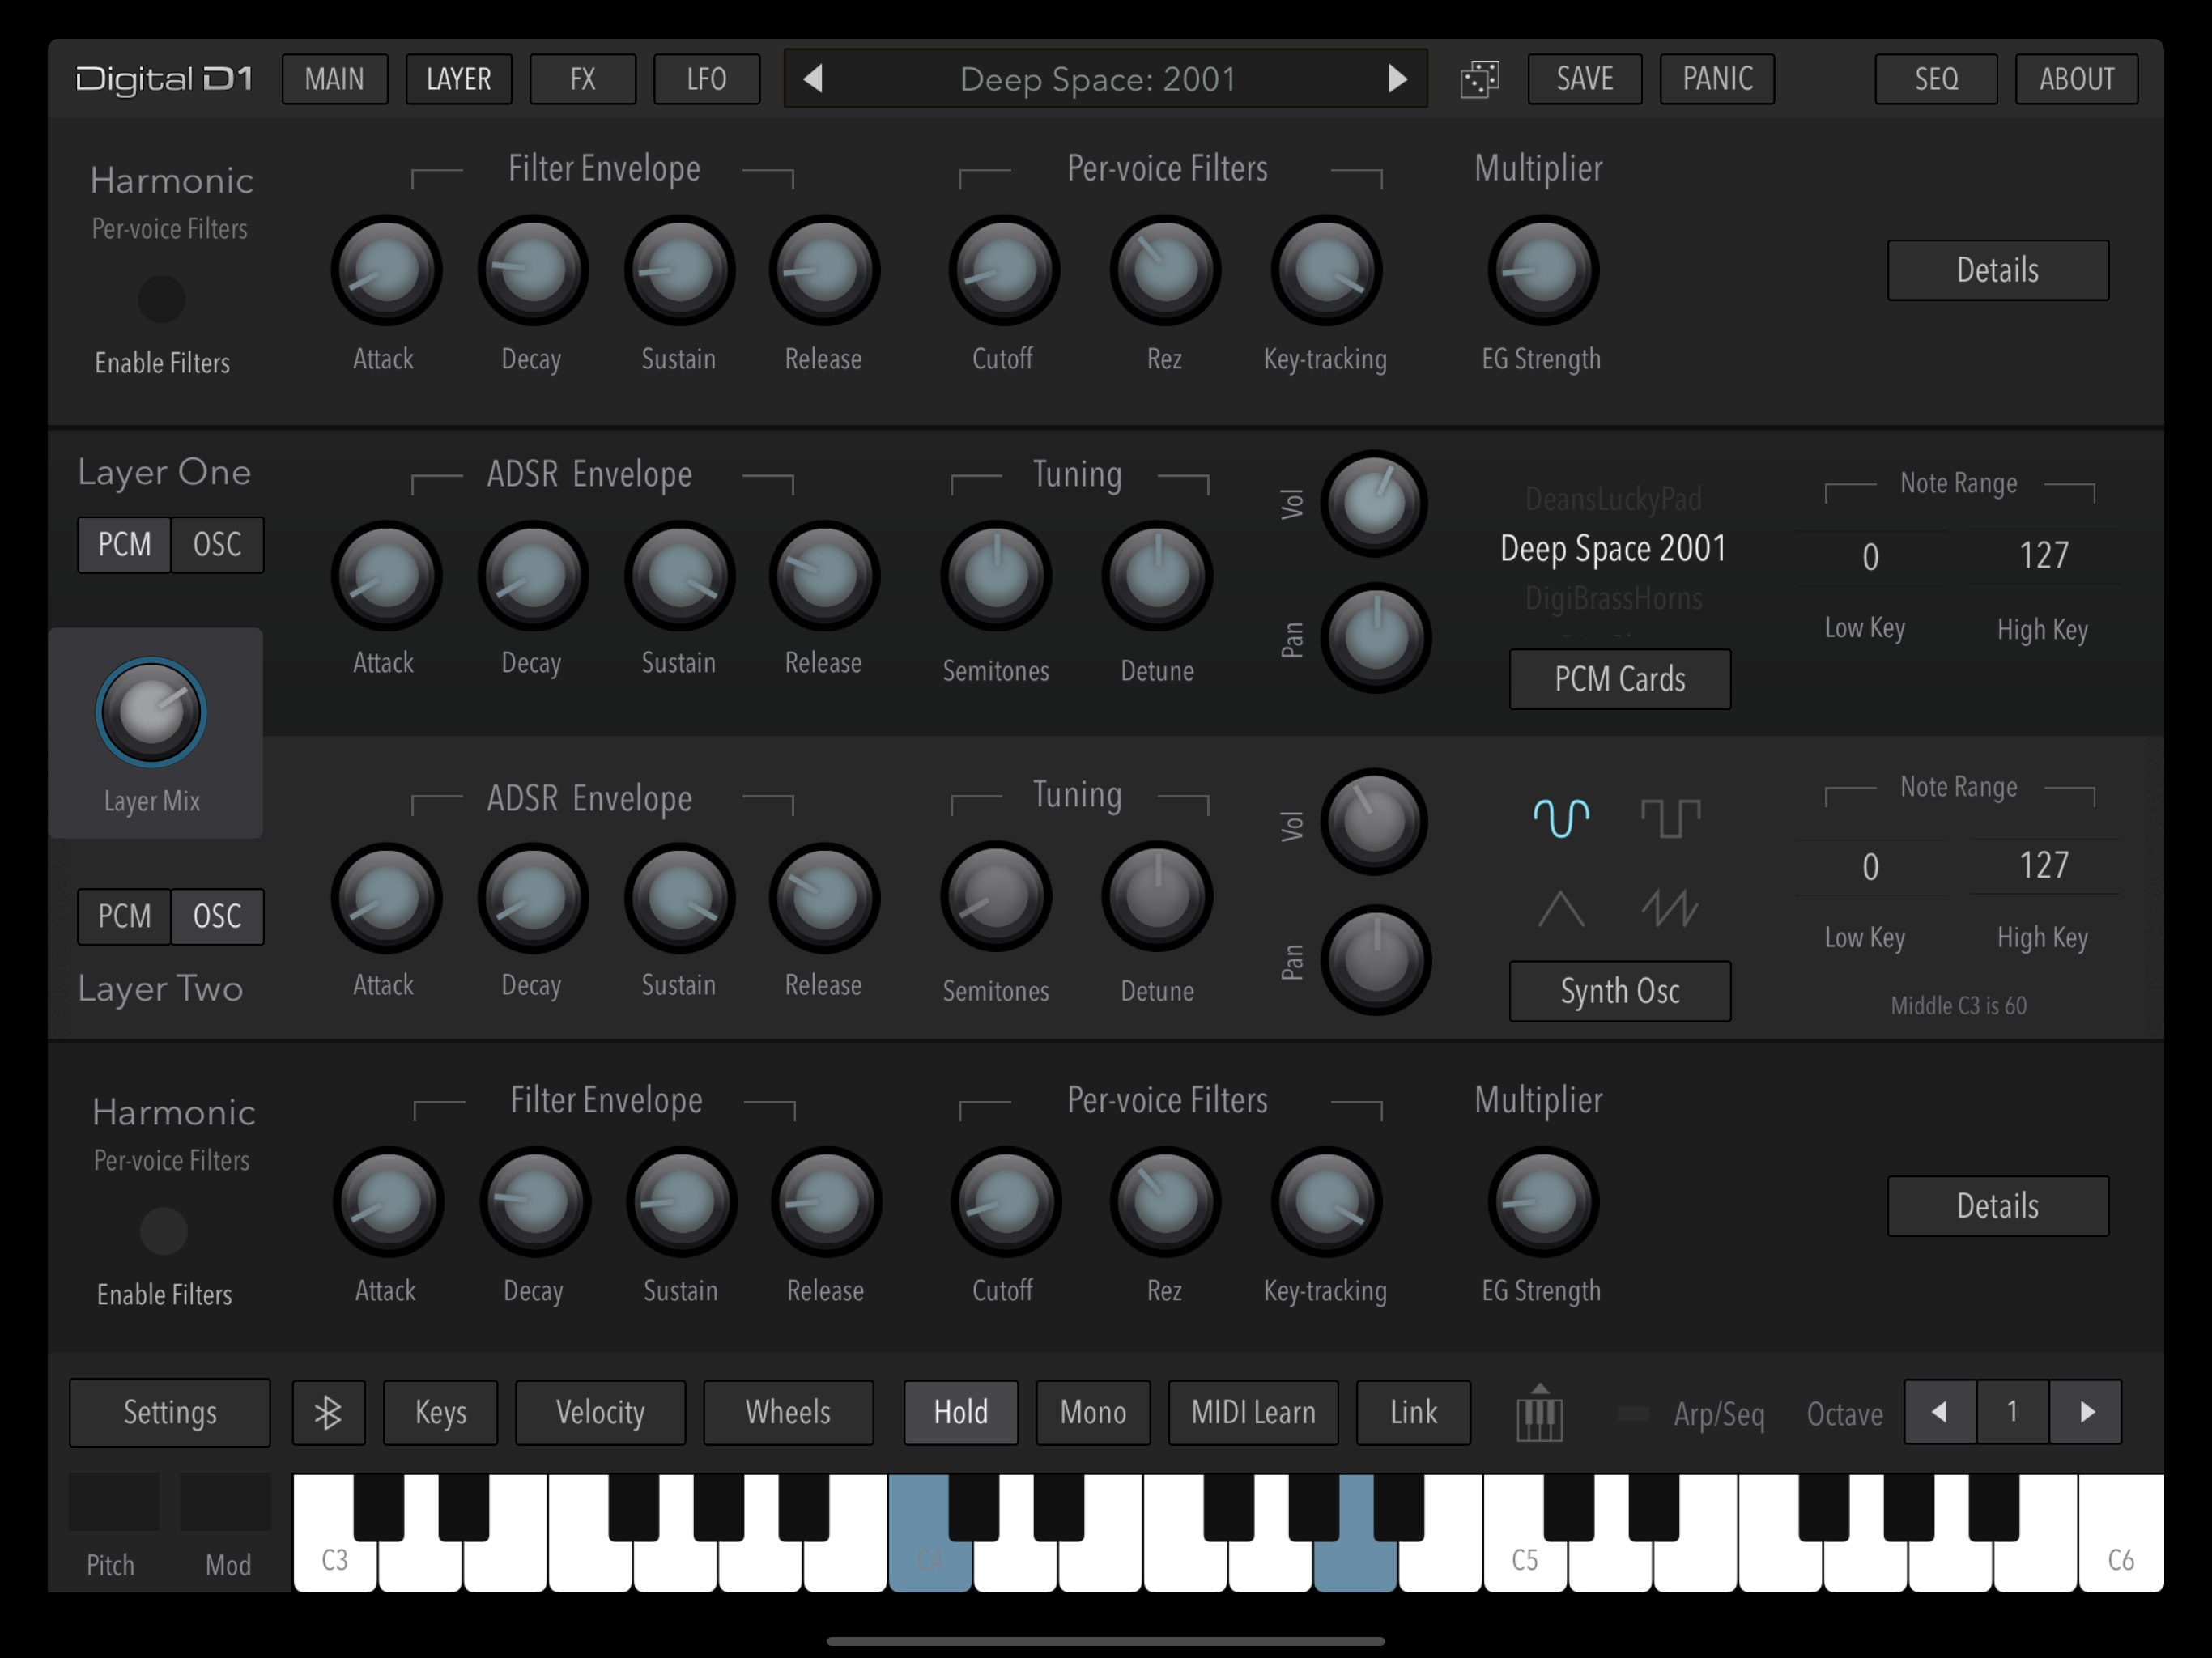The height and width of the screenshot is (1658, 2212).
Task: Open the Deep Space: 2001 preset list
Action: click(x=1099, y=79)
